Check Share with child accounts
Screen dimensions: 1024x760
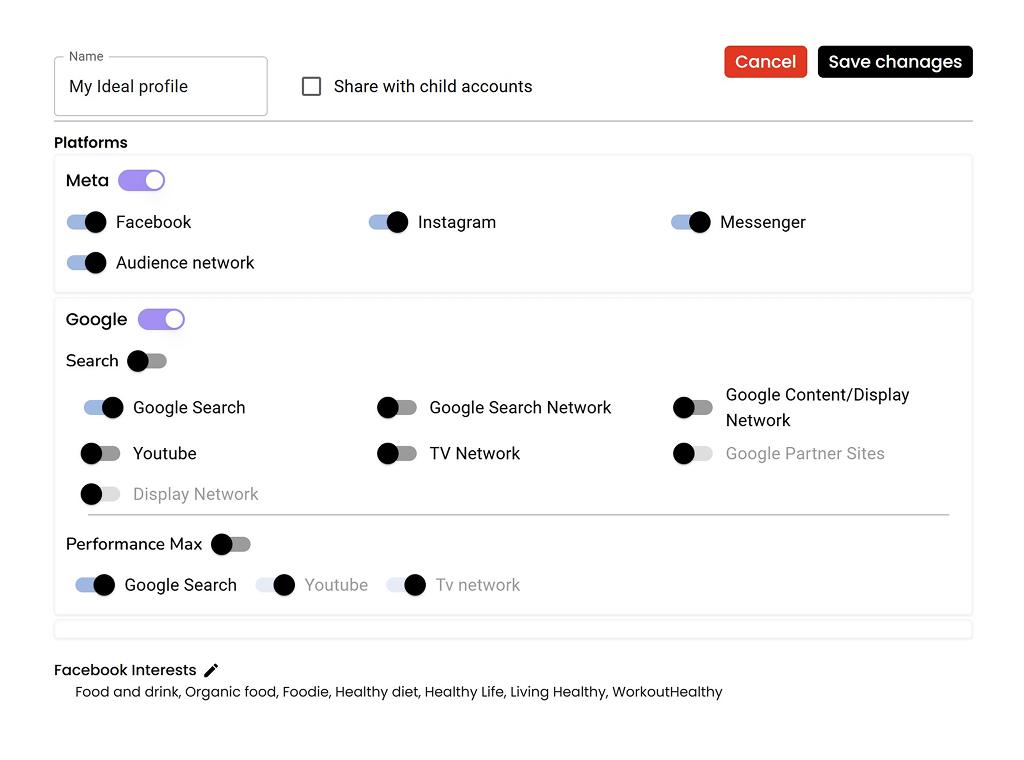pos(311,86)
